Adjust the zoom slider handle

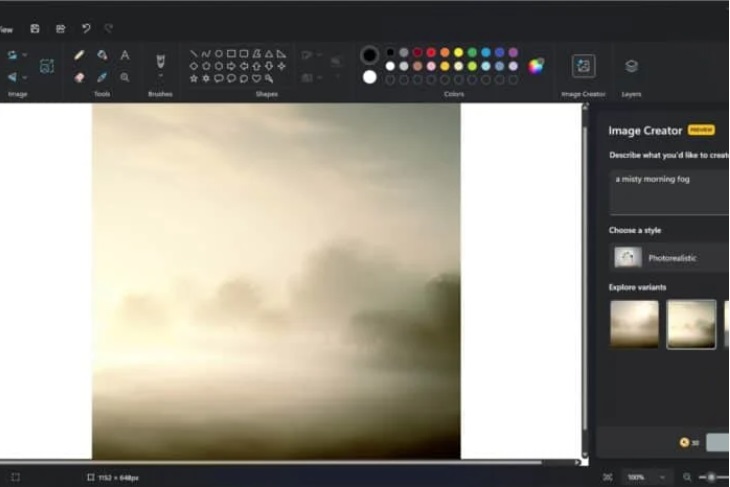pos(711,477)
